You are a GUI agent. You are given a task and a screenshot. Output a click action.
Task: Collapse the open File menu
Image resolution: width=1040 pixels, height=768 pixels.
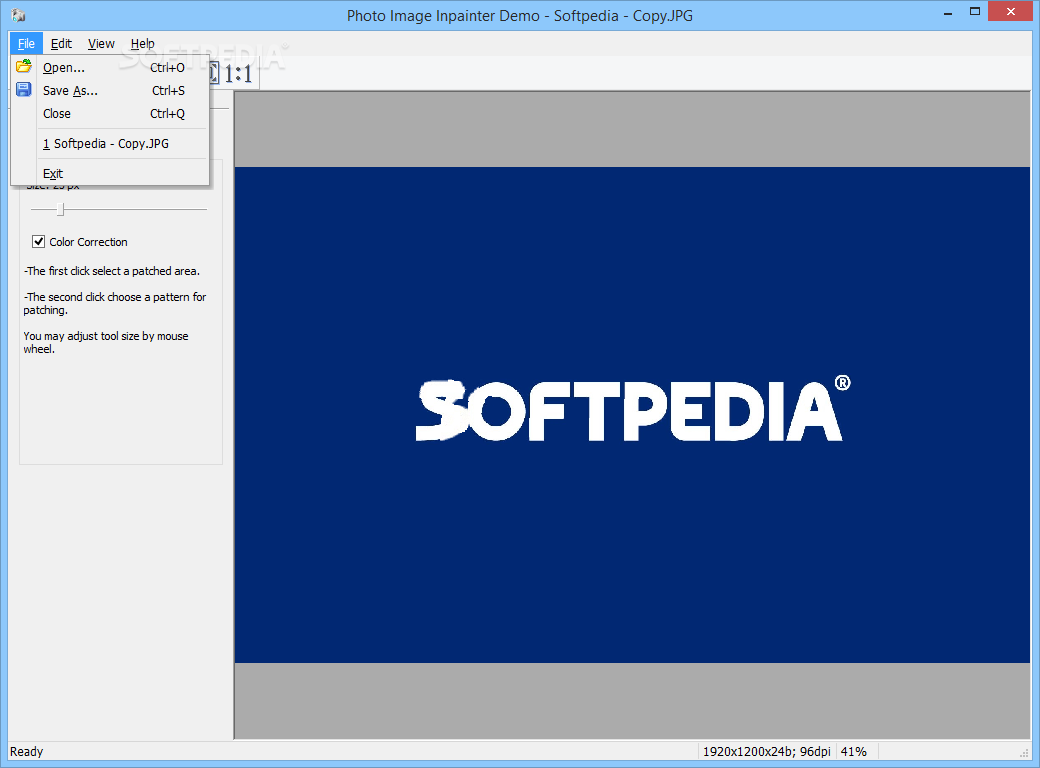[x=27, y=44]
